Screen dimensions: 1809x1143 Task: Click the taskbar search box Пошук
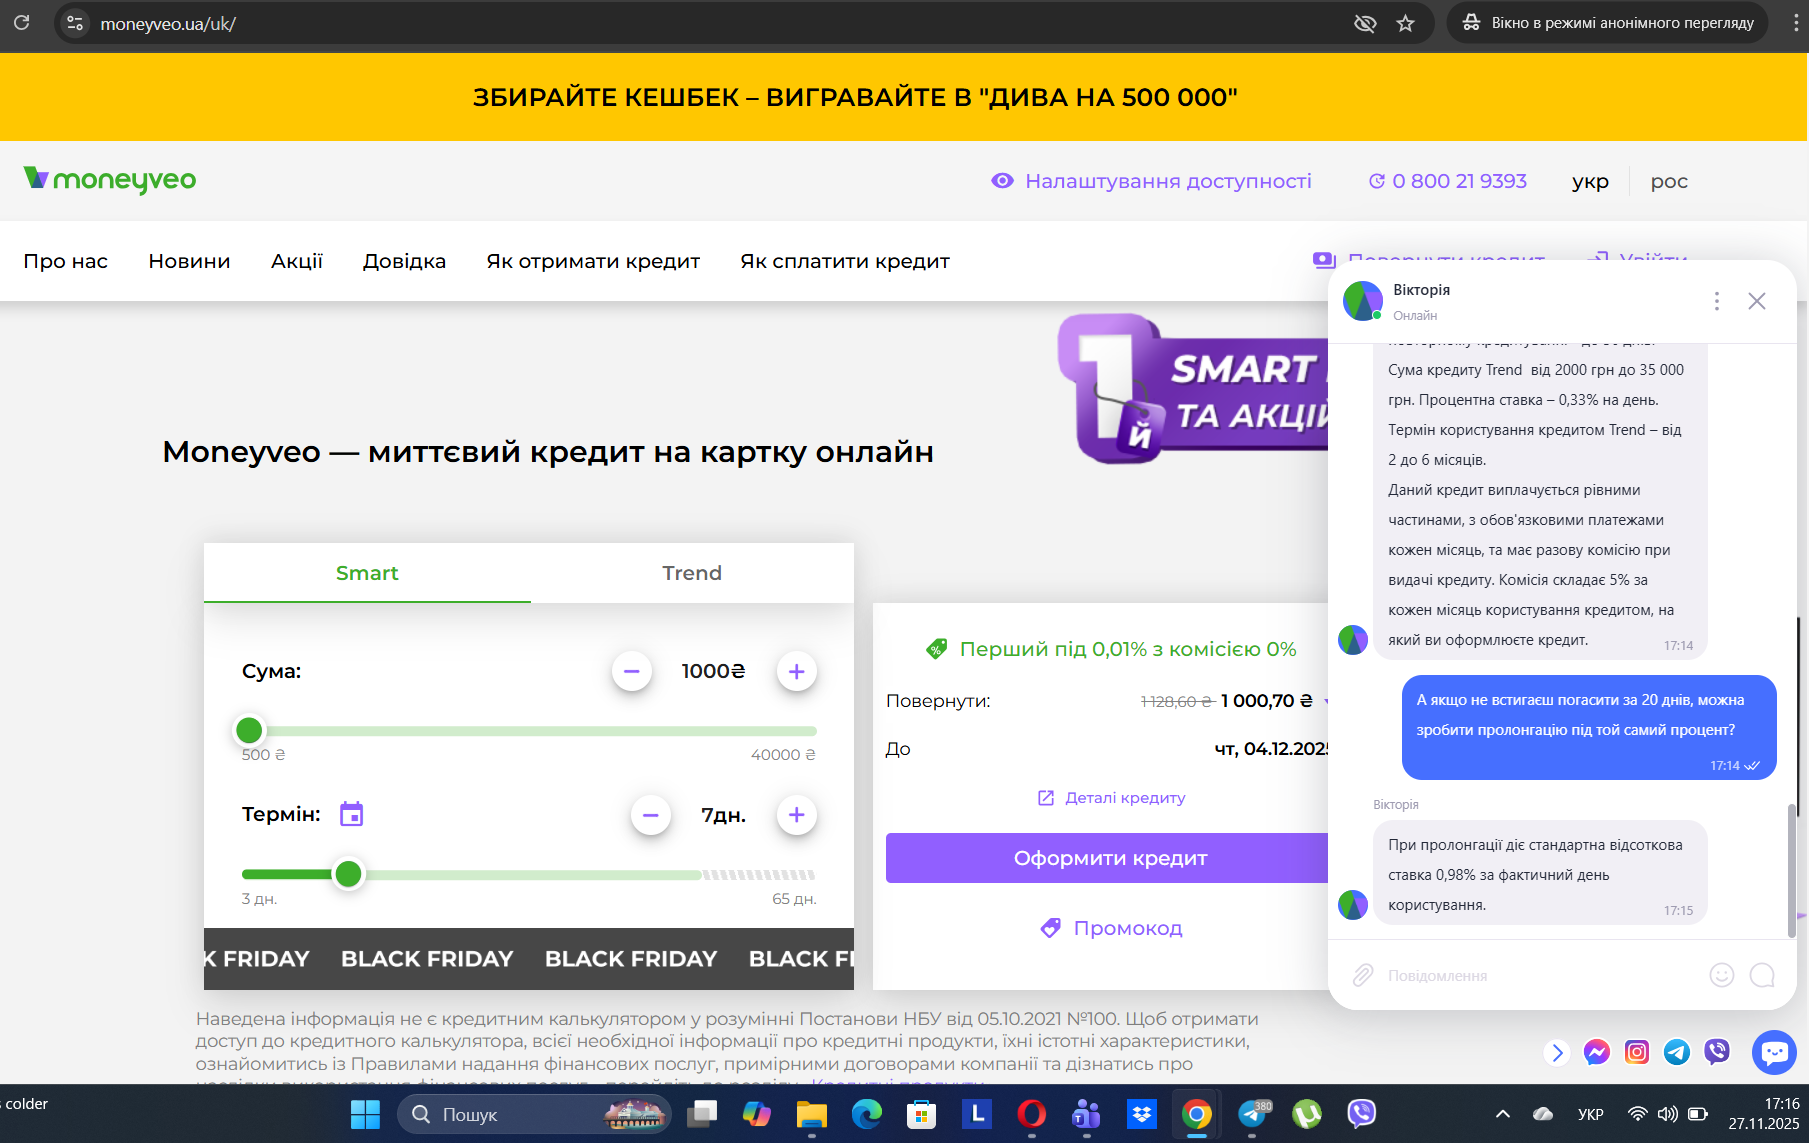click(x=535, y=1114)
